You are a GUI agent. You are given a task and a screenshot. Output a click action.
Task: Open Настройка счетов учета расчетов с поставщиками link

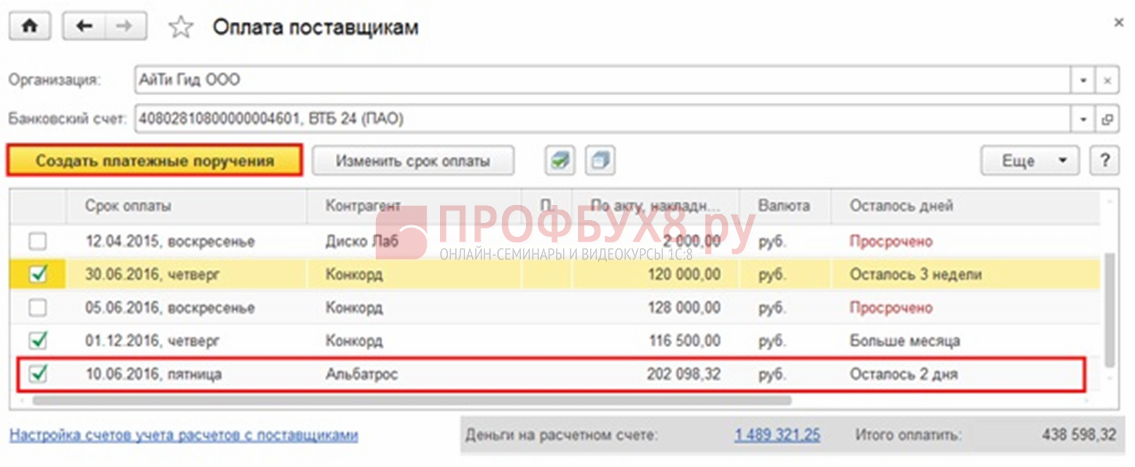point(183,435)
